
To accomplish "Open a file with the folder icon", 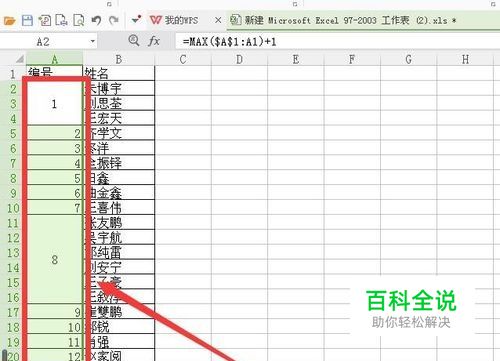I will point(10,21).
